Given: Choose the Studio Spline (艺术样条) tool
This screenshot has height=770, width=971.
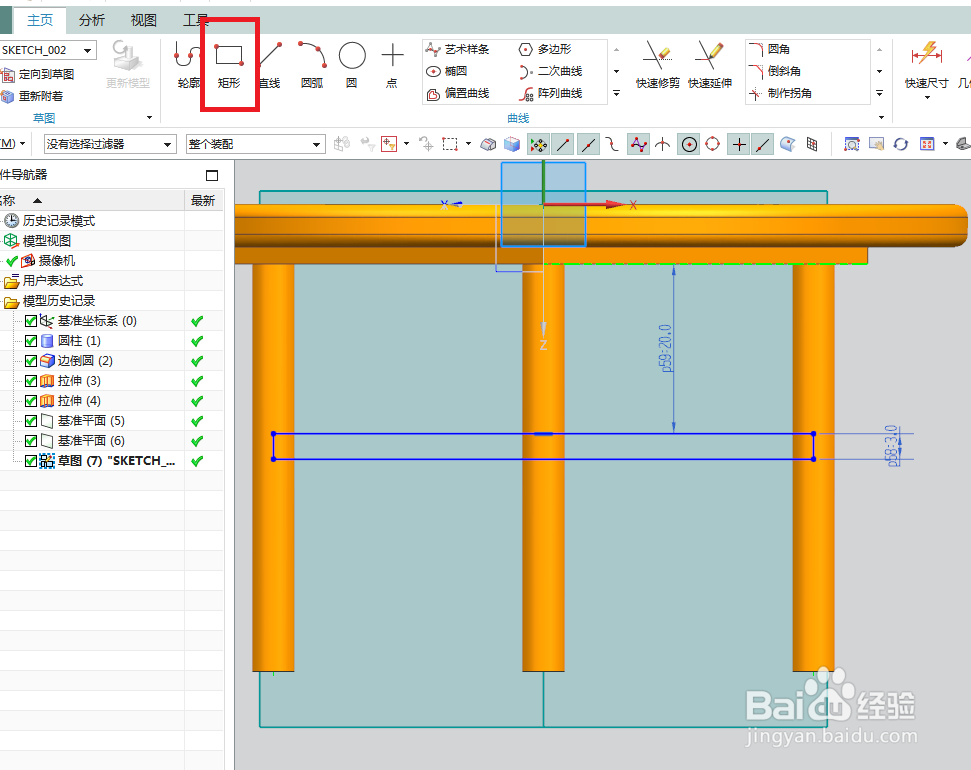Looking at the screenshot, I should click(458, 49).
